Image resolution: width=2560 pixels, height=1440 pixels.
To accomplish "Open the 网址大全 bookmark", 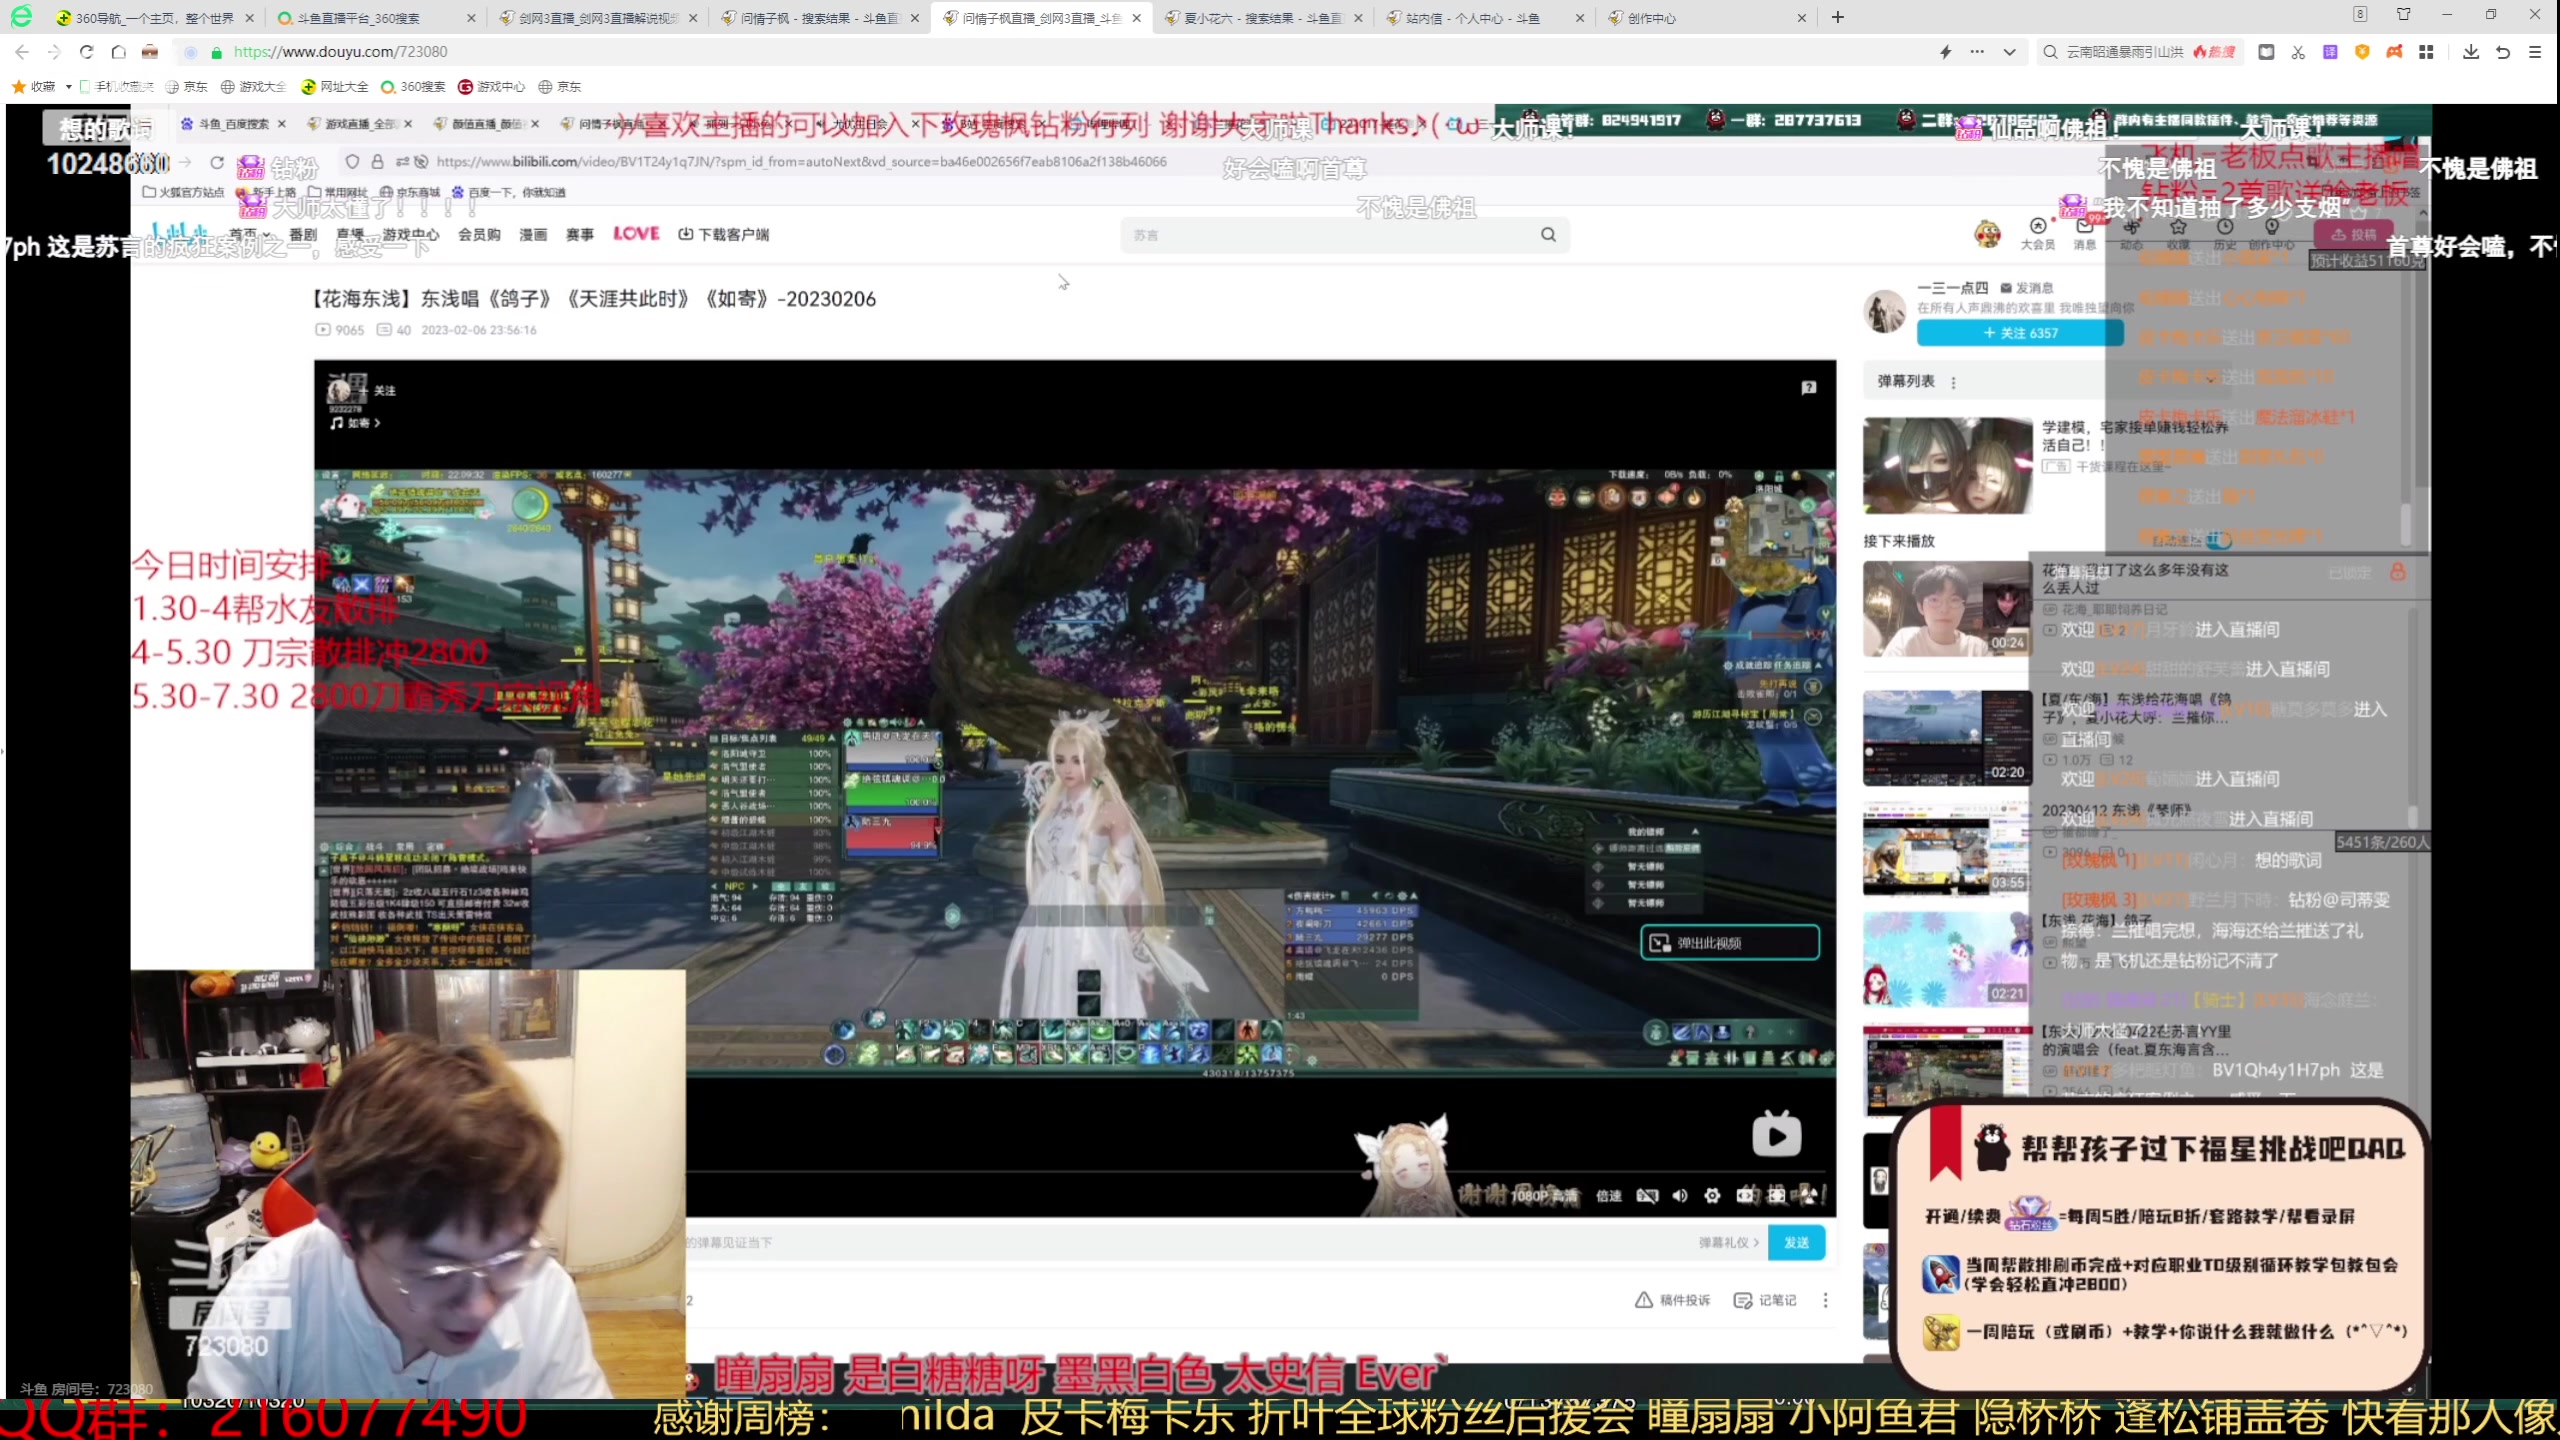I will pyautogui.click(x=335, y=87).
